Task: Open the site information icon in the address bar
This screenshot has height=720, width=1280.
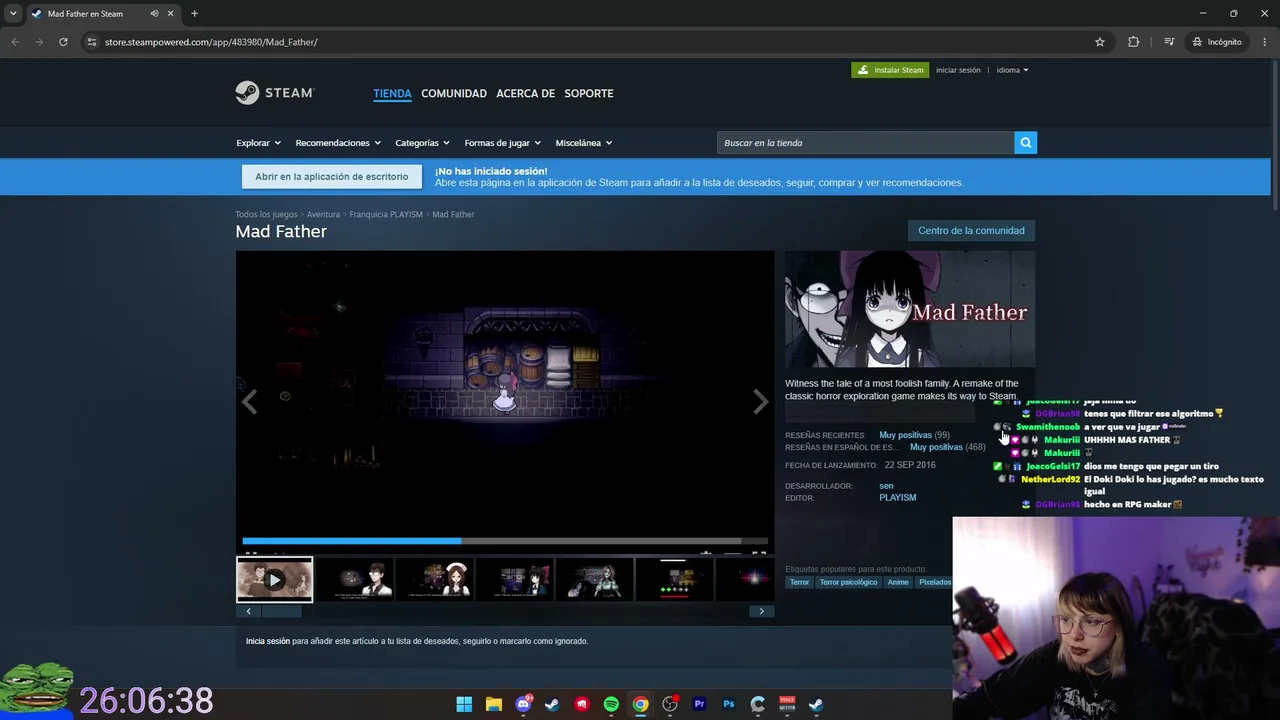Action: click(91, 42)
